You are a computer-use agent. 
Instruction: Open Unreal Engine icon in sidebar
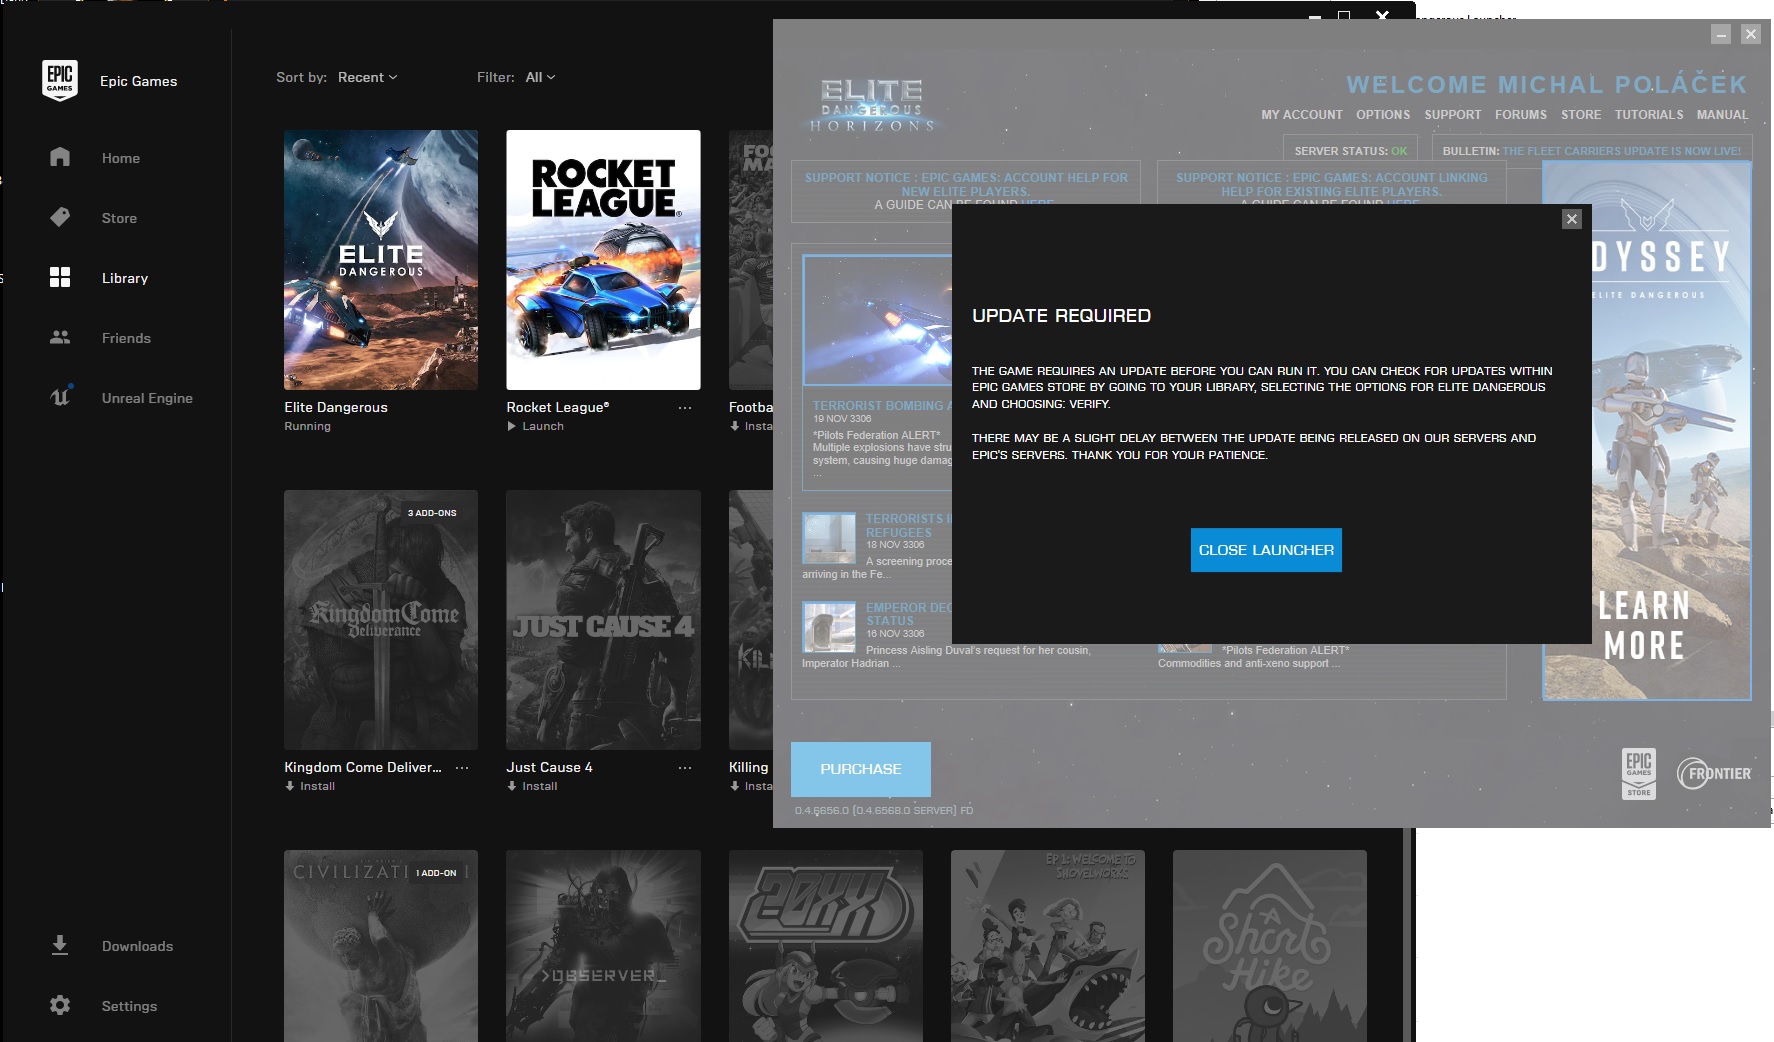[60, 396]
